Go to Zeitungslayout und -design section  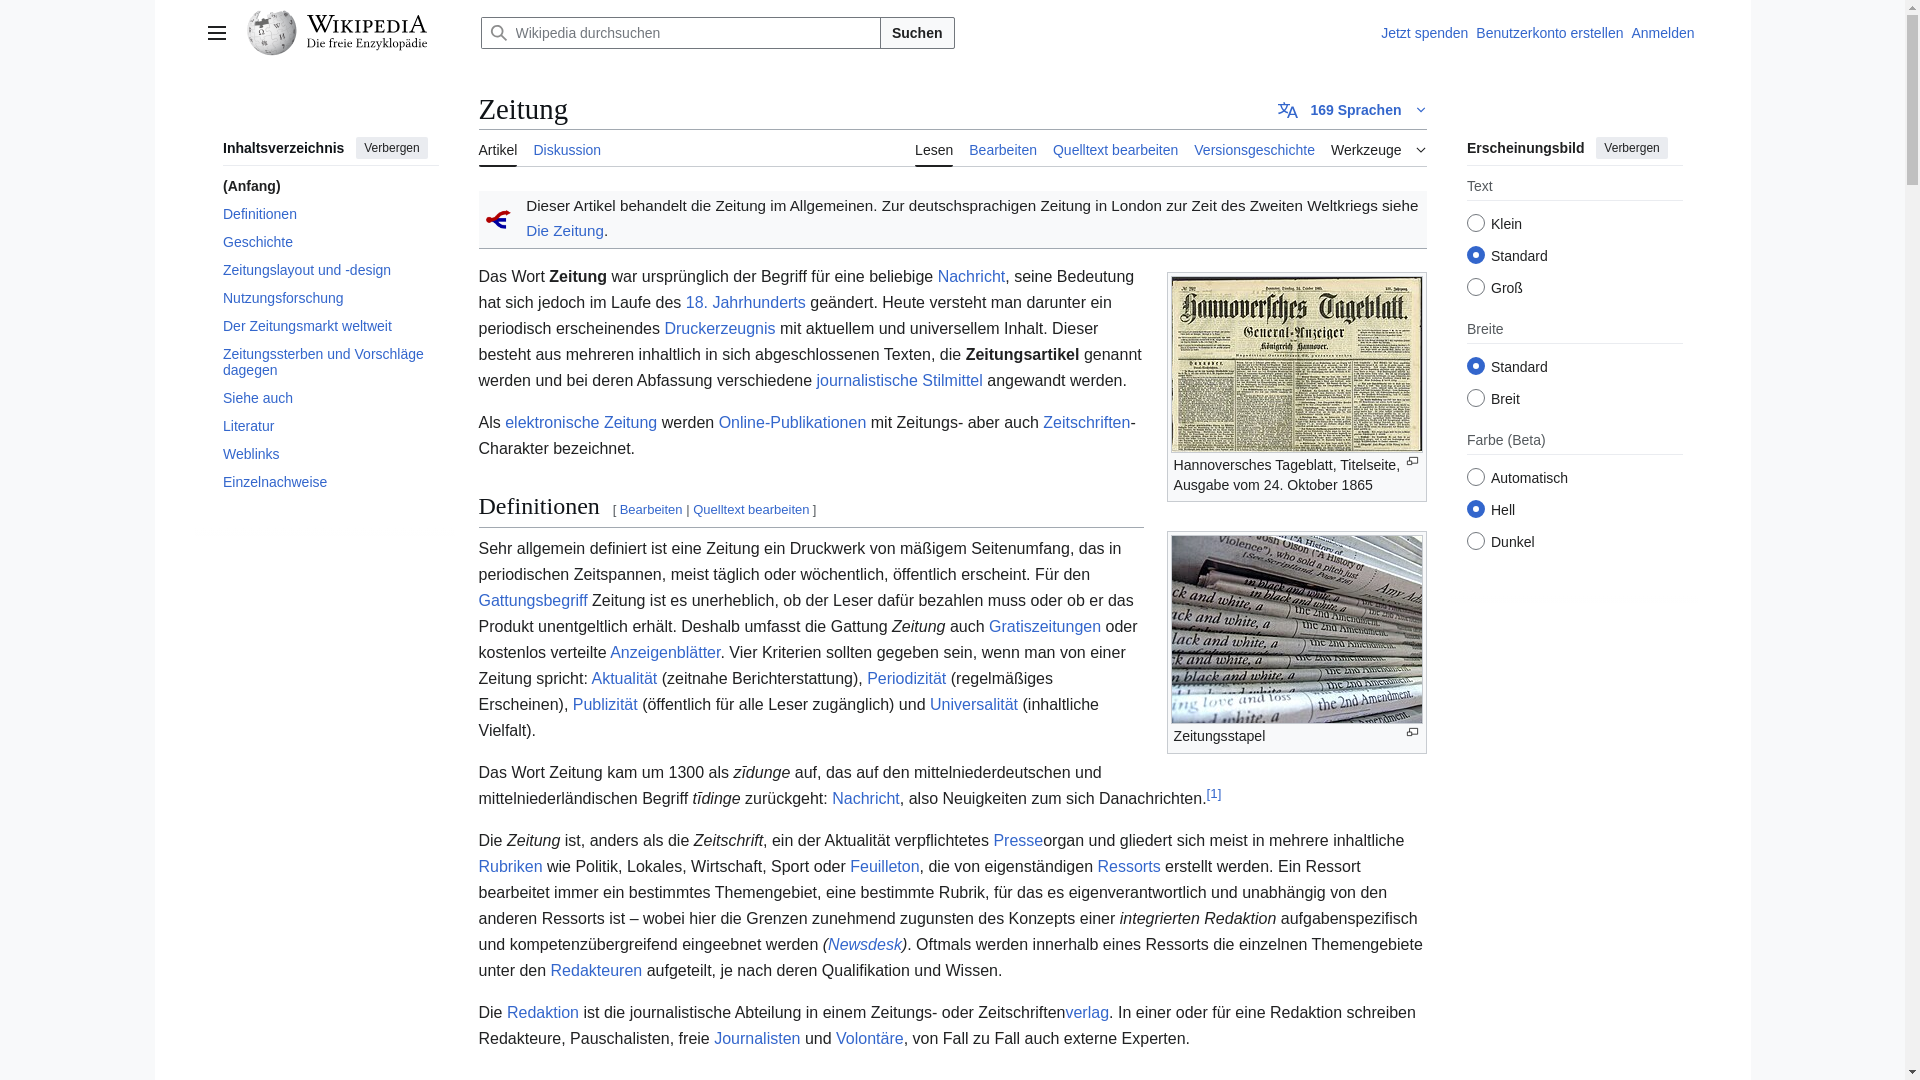point(307,270)
